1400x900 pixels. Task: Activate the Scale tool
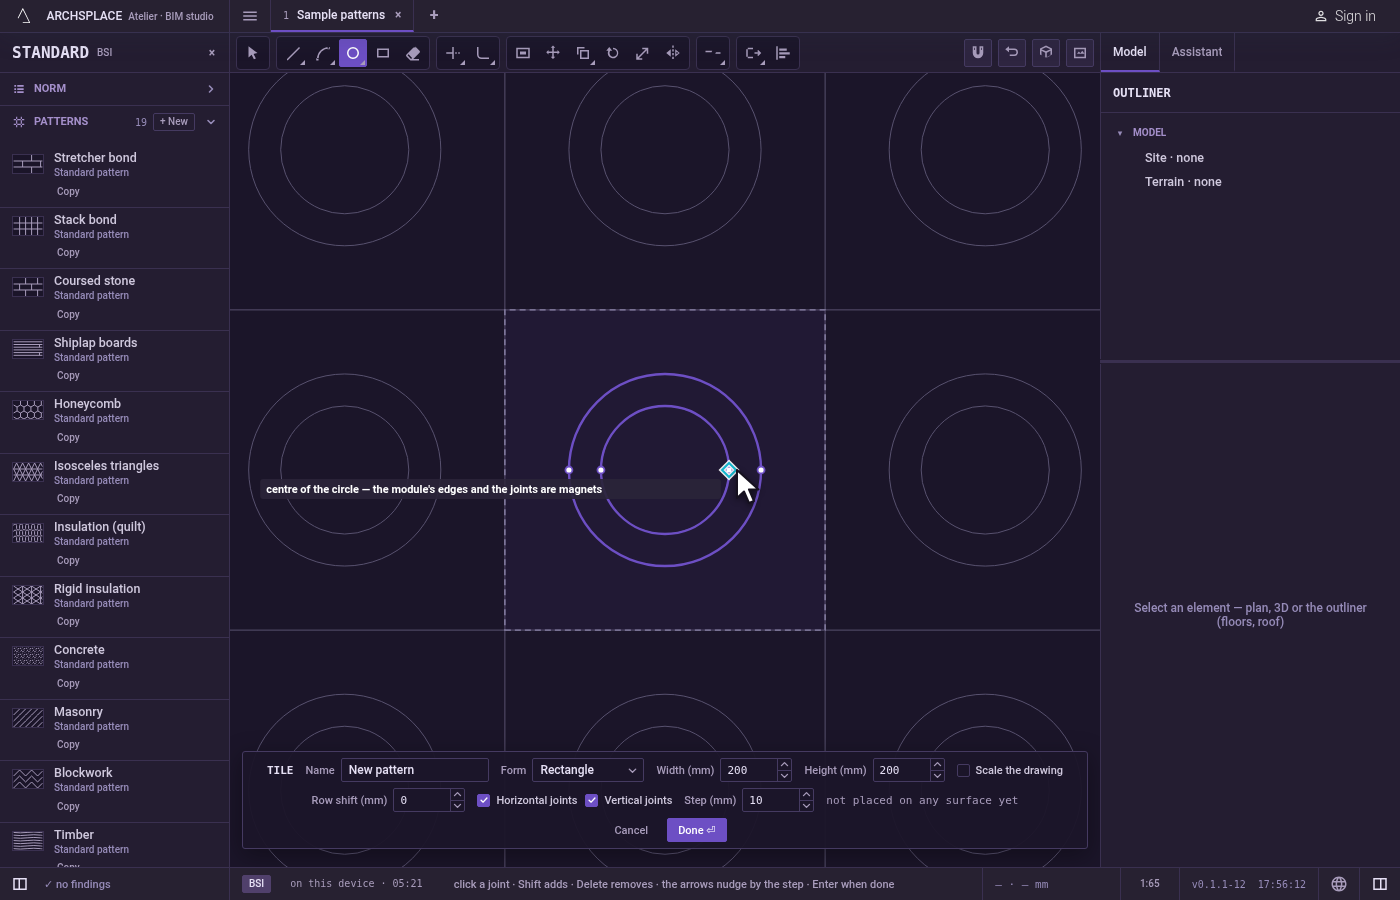pyautogui.click(x=643, y=53)
